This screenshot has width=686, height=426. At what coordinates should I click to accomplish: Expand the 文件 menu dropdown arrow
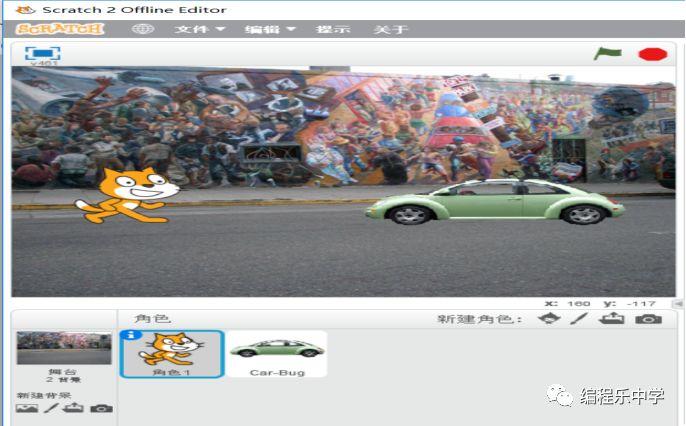coord(220,29)
